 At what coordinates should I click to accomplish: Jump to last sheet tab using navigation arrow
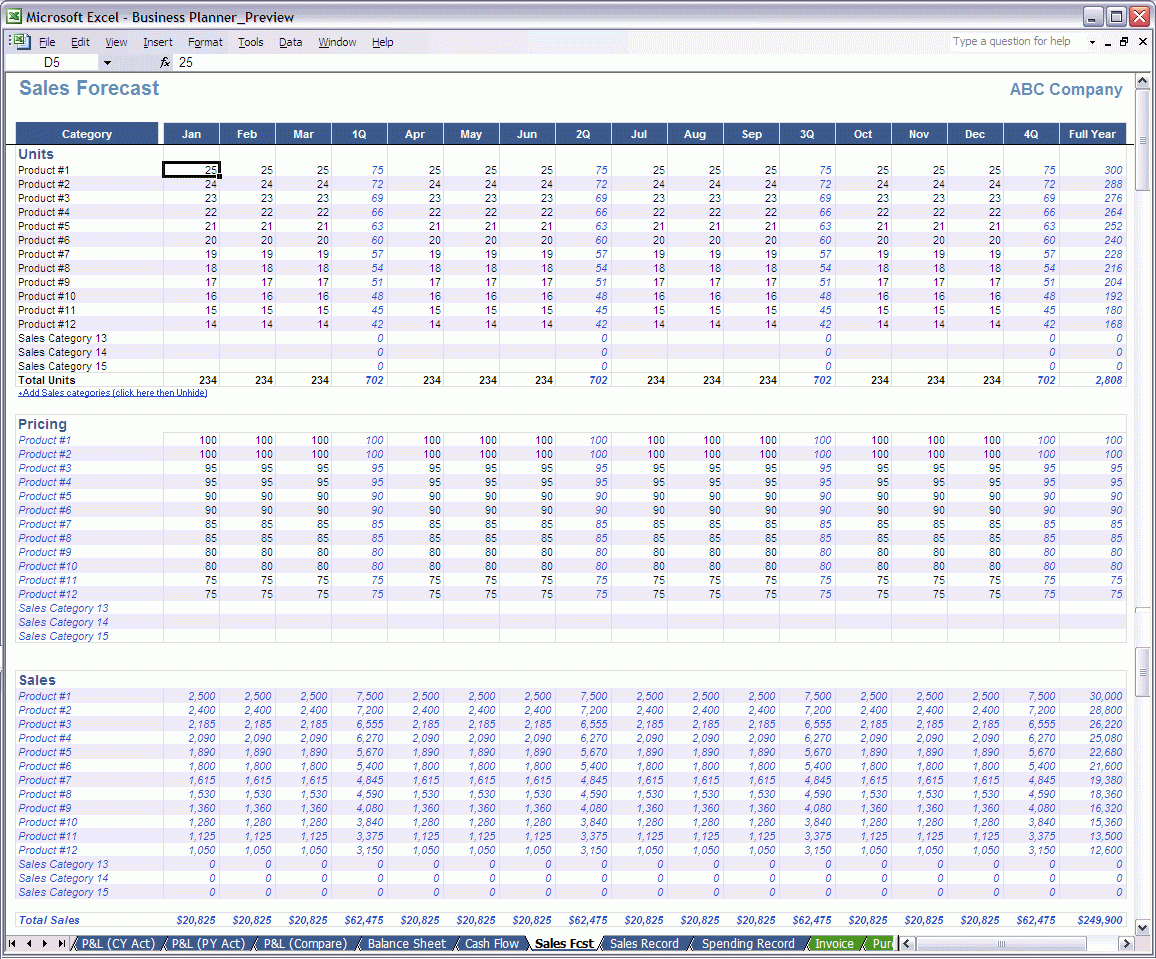click(61, 943)
